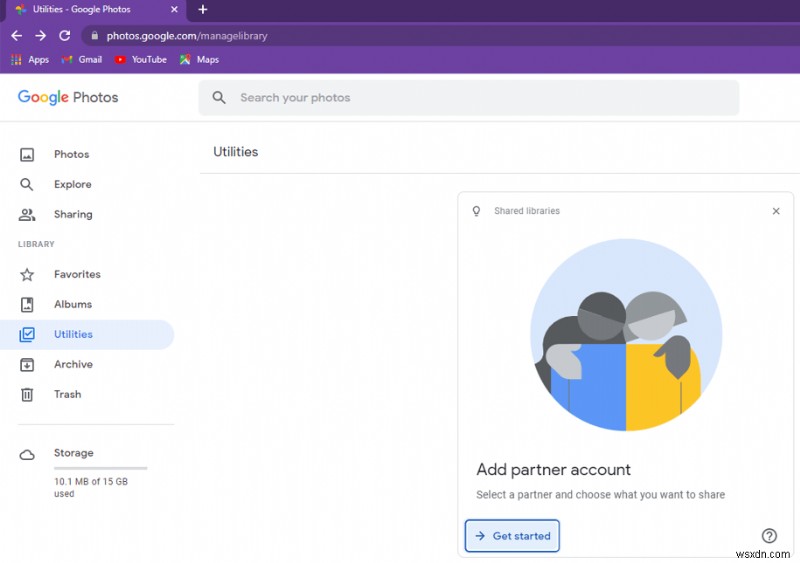Open Photos in the sidebar
The image size is (800, 563).
click(71, 154)
